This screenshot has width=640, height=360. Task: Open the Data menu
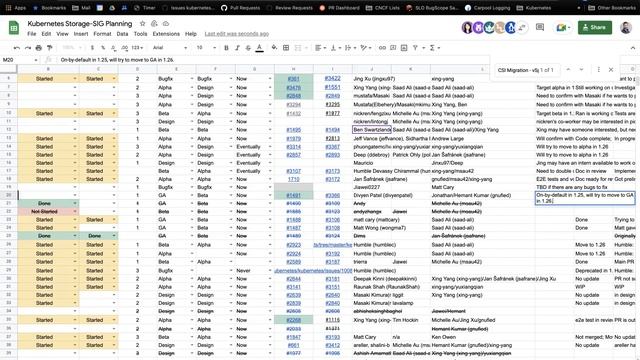coord(122,34)
